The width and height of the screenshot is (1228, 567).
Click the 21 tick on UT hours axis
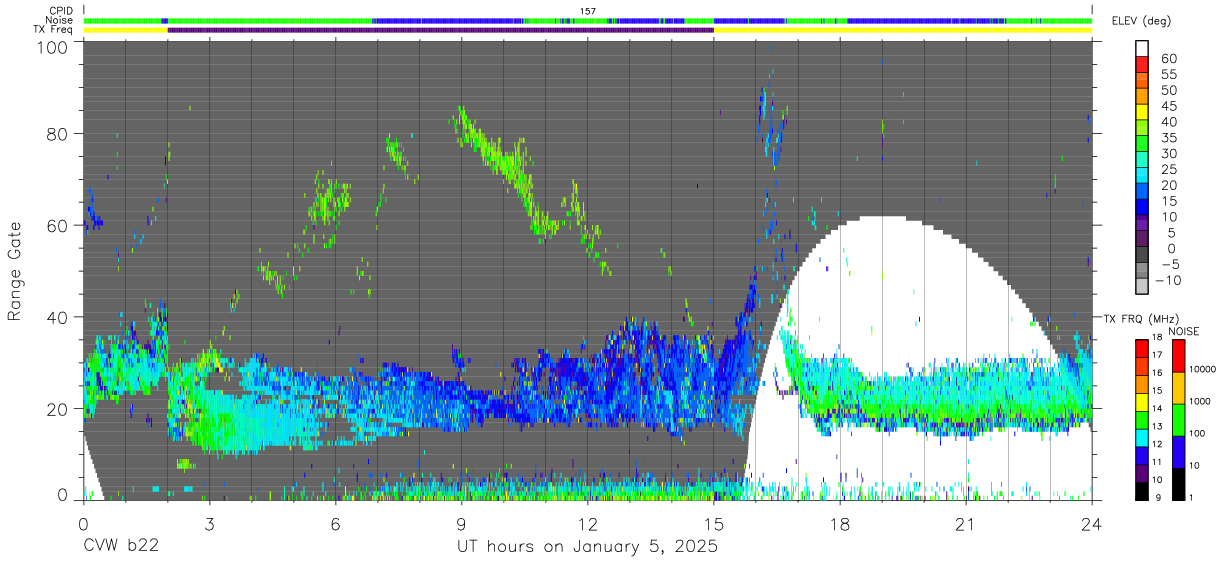point(965,524)
